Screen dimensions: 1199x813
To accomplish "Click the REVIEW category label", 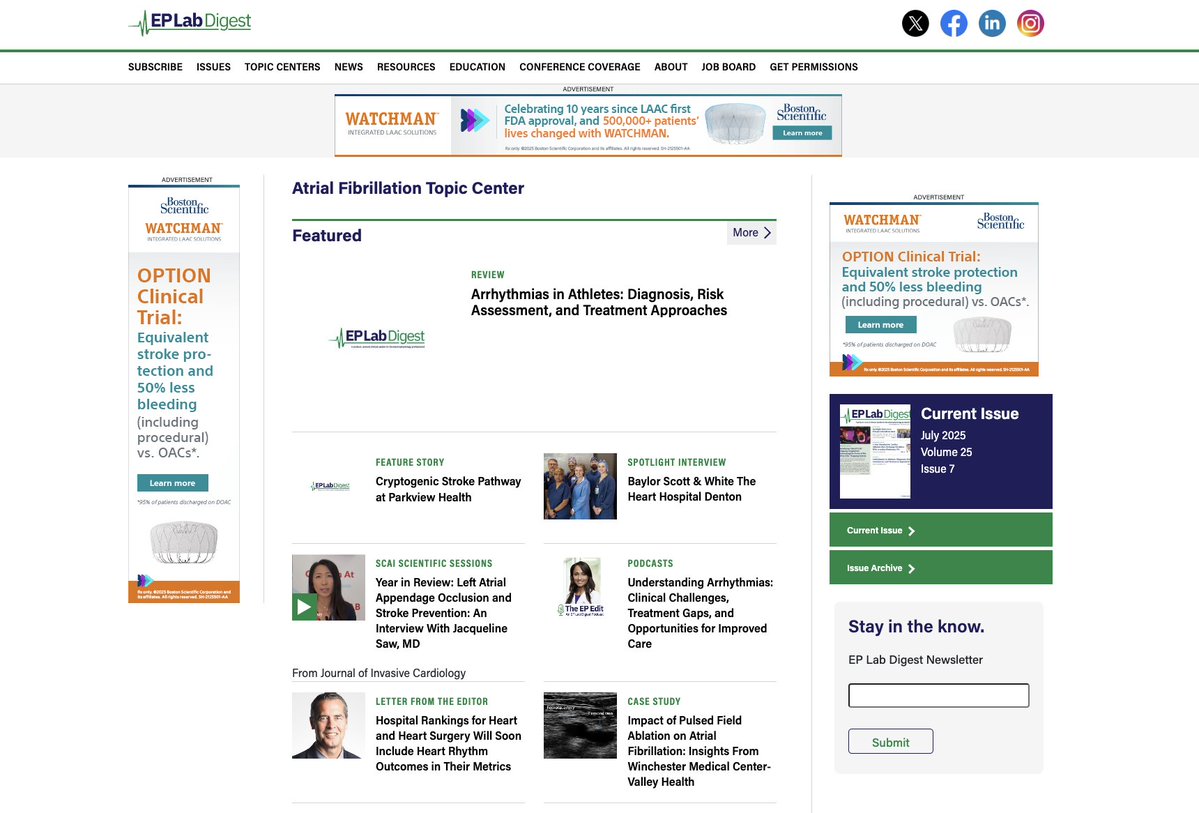I will point(488,275).
